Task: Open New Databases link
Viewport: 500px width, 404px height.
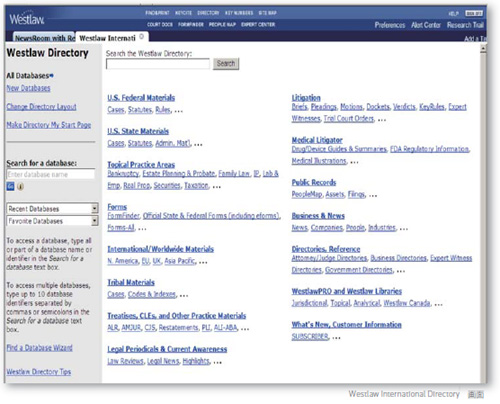Action: click(x=28, y=88)
